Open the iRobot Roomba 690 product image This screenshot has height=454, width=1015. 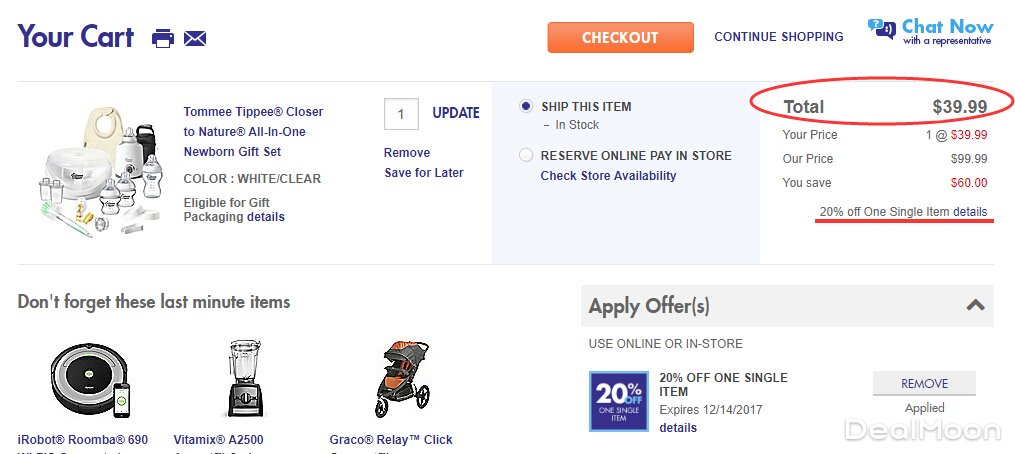(x=90, y=380)
